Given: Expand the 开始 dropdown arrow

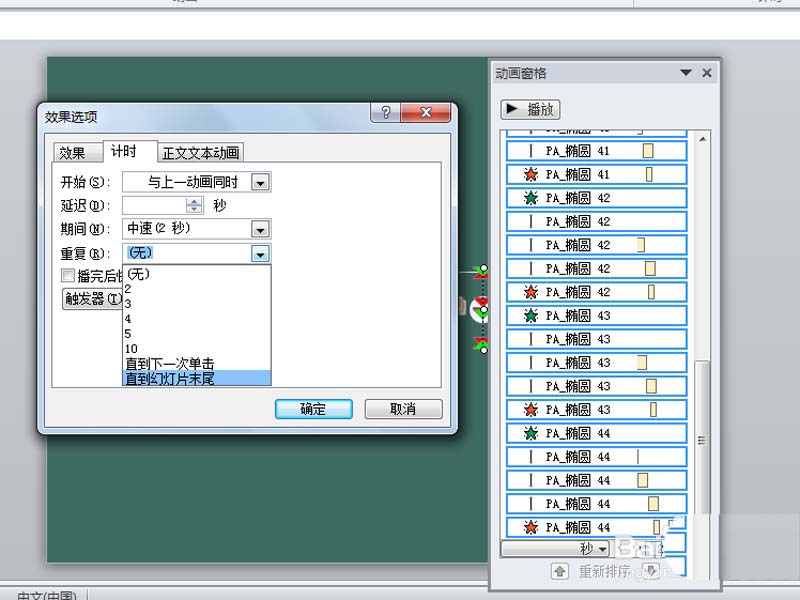Looking at the screenshot, I should (x=260, y=182).
